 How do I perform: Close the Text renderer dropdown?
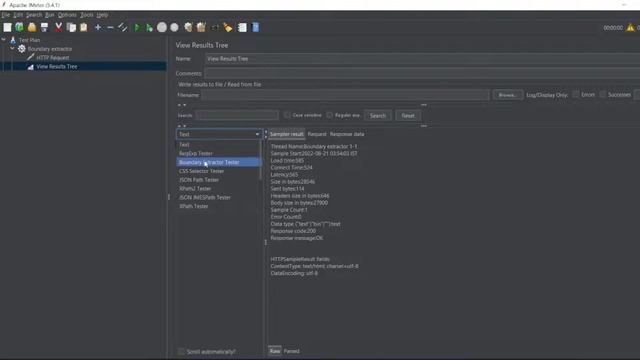click(x=257, y=134)
